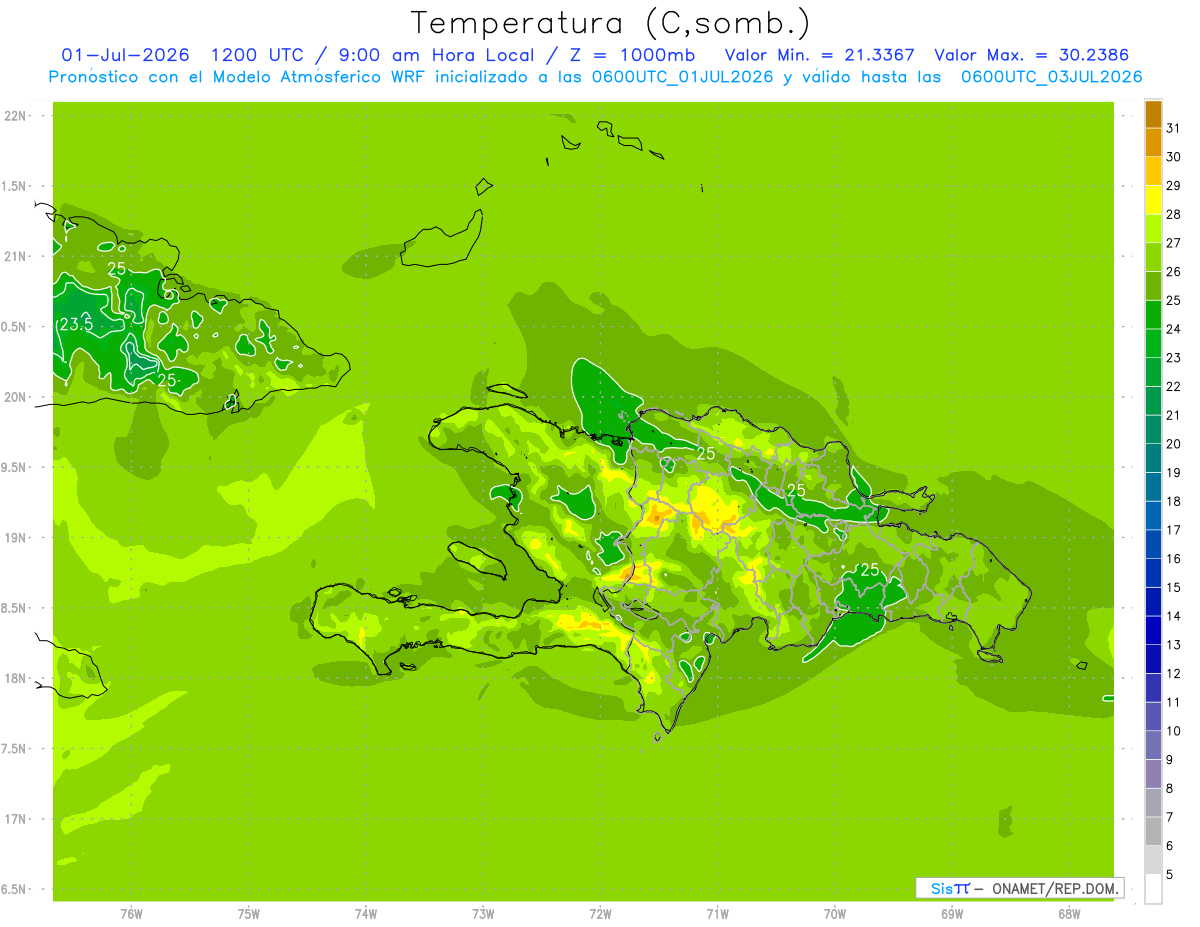Click the "75W" longitude axis label
The width and height of the screenshot is (1200, 927).
[248, 914]
